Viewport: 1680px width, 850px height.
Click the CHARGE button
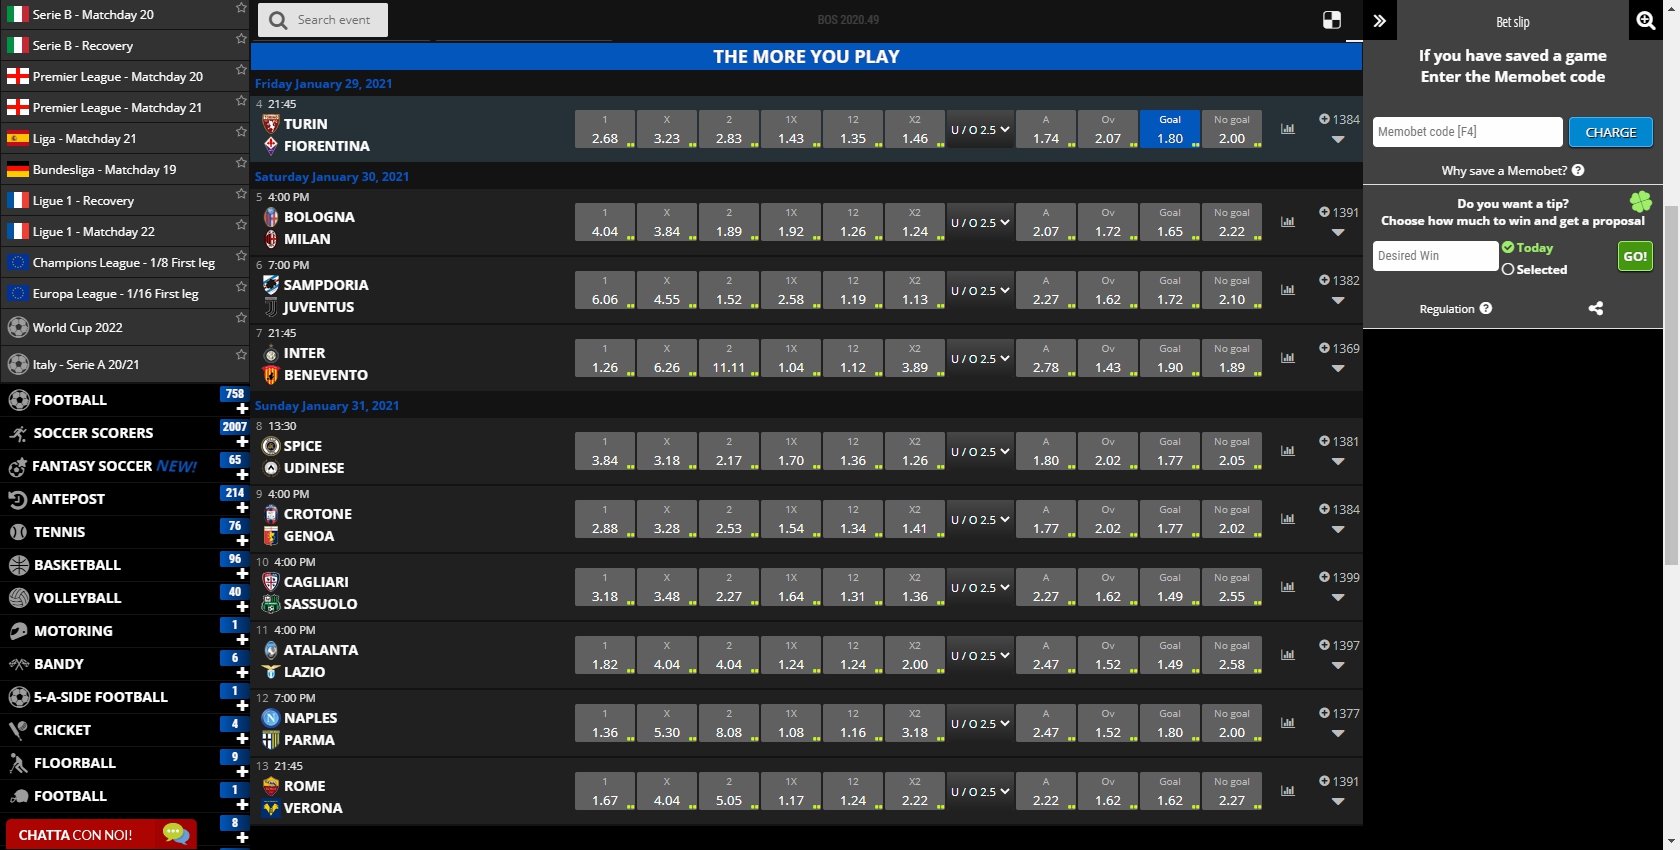coord(1610,132)
